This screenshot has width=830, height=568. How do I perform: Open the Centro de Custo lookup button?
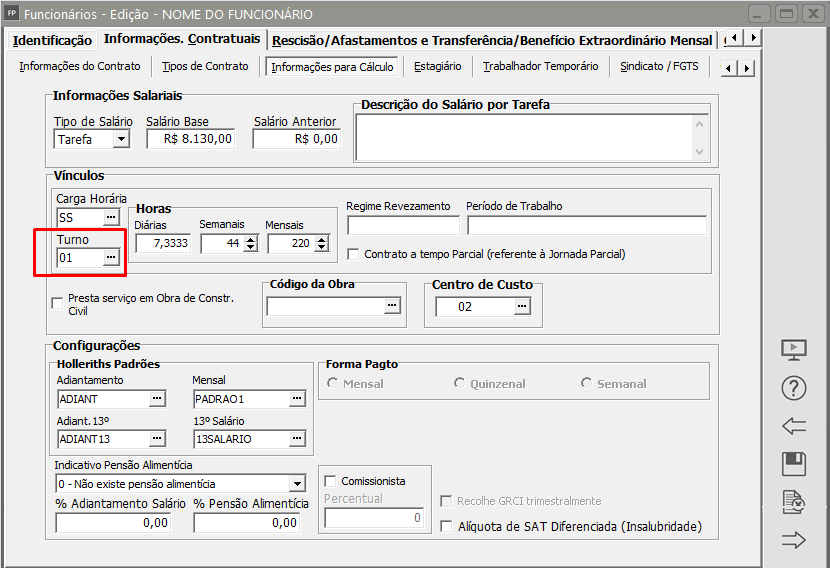[522, 307]
